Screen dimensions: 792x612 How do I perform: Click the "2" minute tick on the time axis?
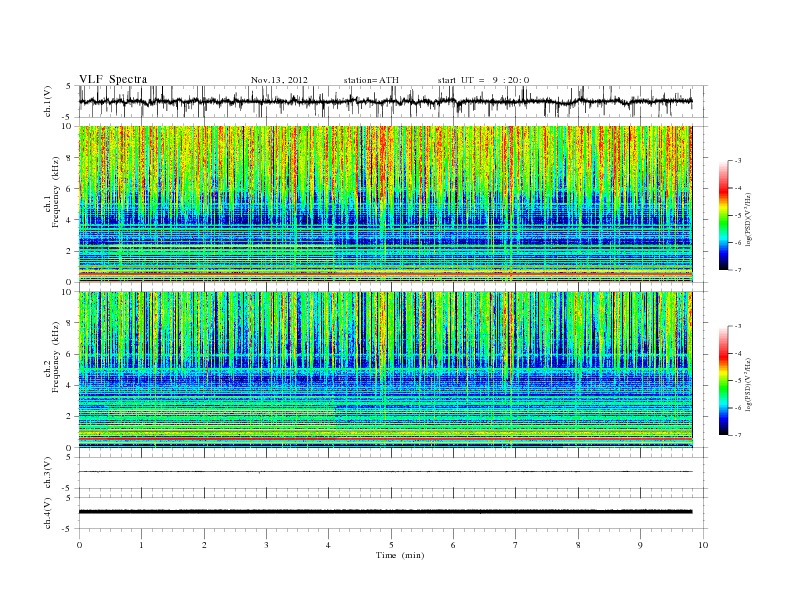[204, 545]
